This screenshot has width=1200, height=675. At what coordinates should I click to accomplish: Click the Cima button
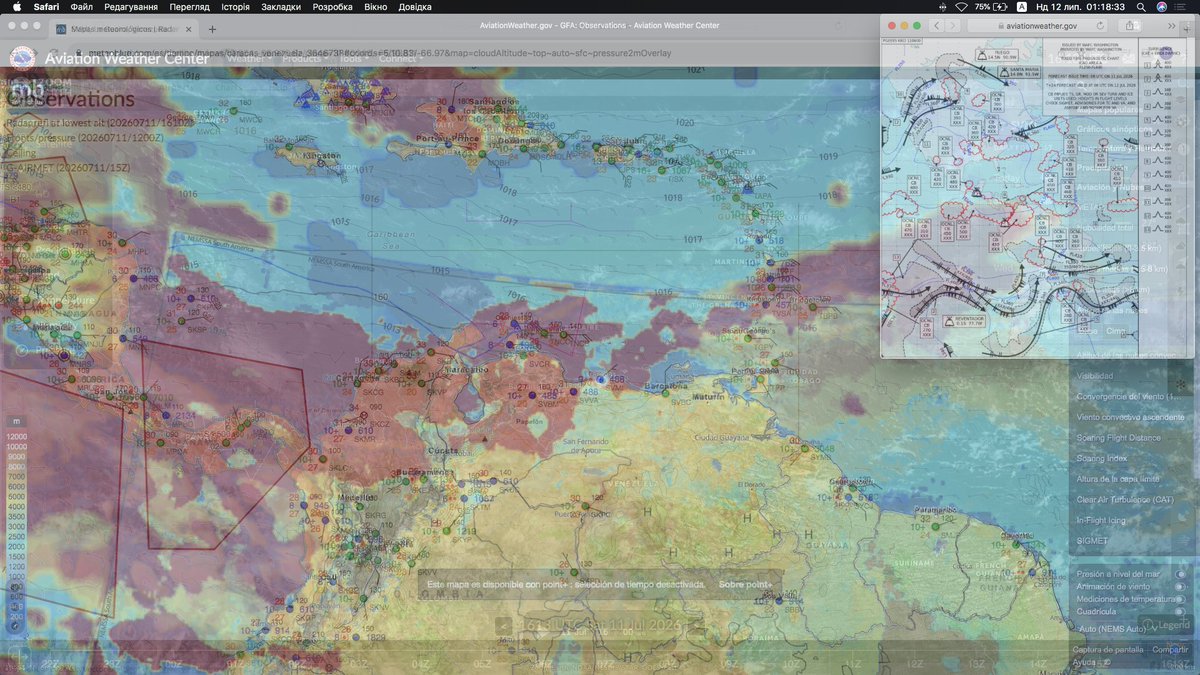click(x=1115, y=331)
